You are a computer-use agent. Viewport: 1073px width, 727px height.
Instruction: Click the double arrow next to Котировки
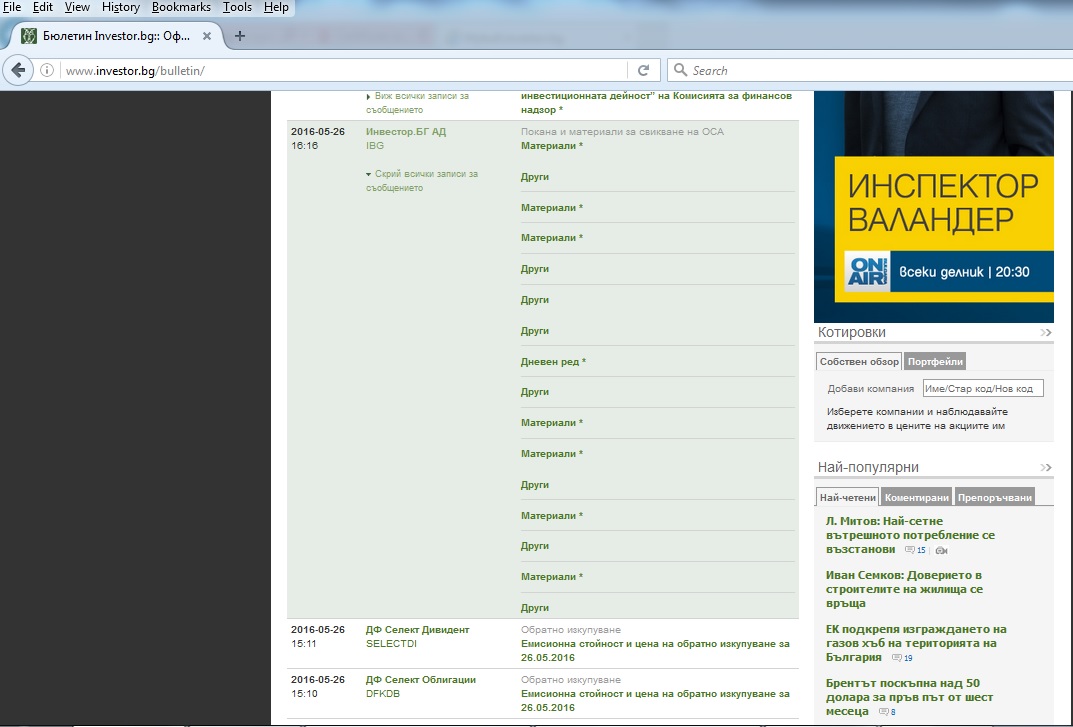tap(1046, 333)
